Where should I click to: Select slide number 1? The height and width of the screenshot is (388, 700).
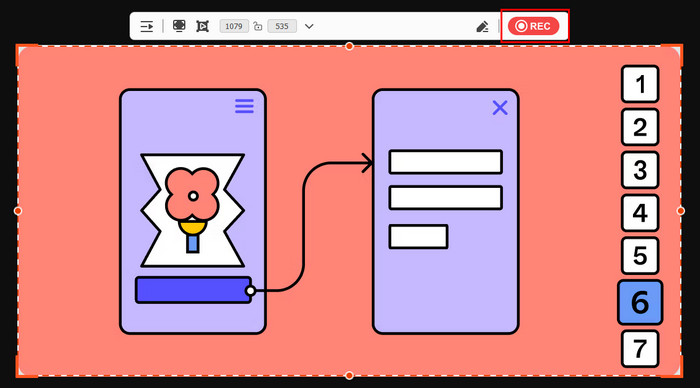(640, 84)
